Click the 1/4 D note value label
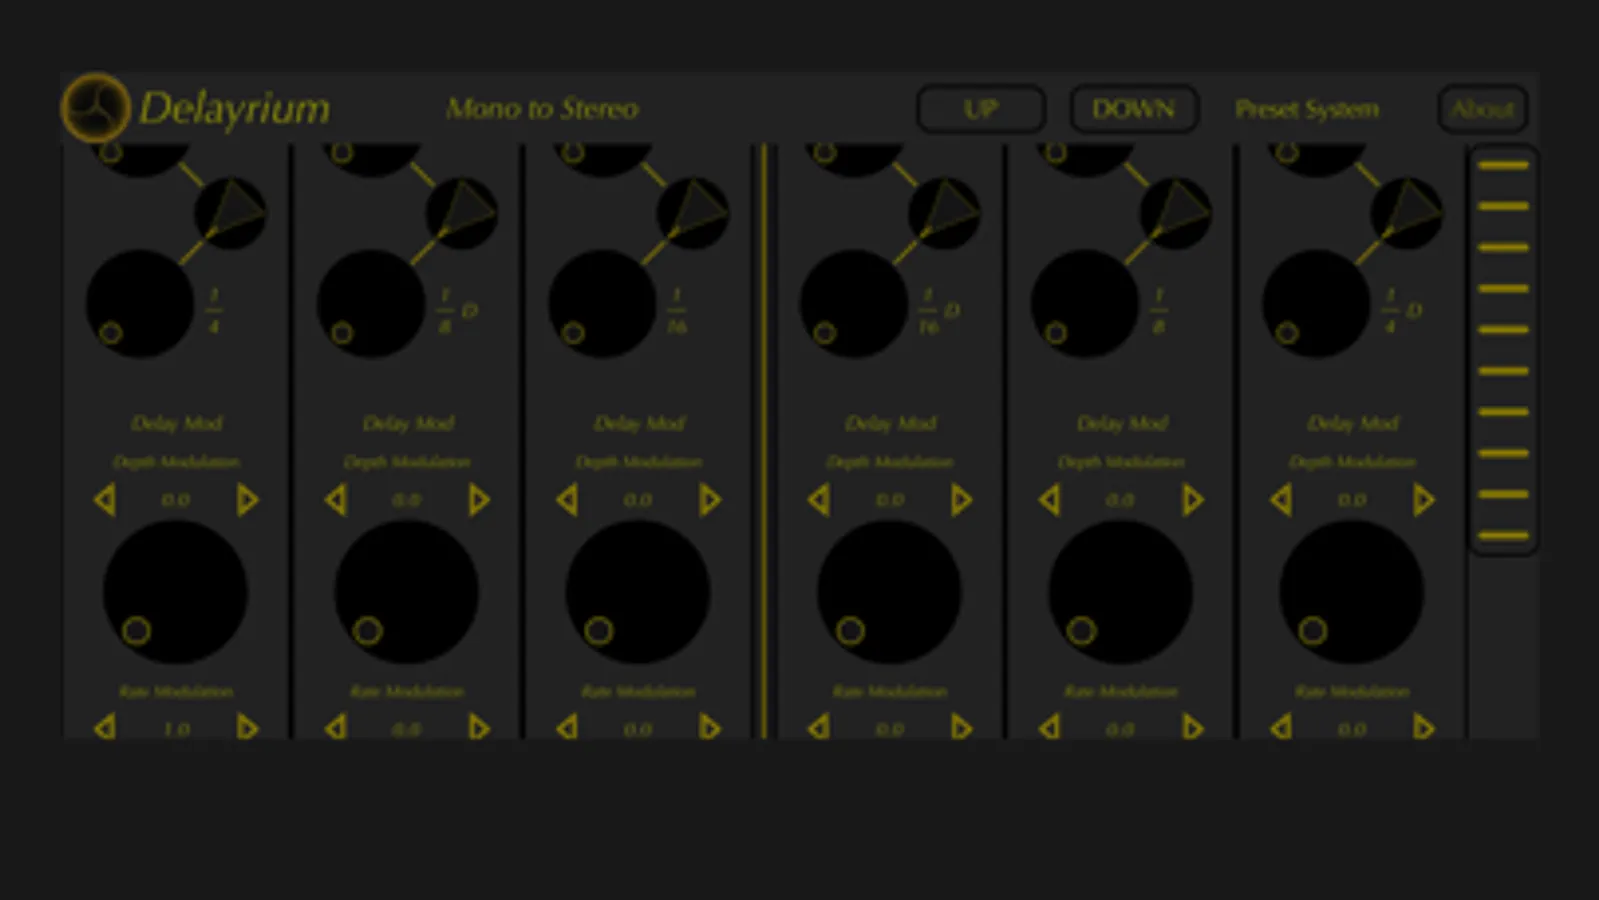 click(1401, 311)
